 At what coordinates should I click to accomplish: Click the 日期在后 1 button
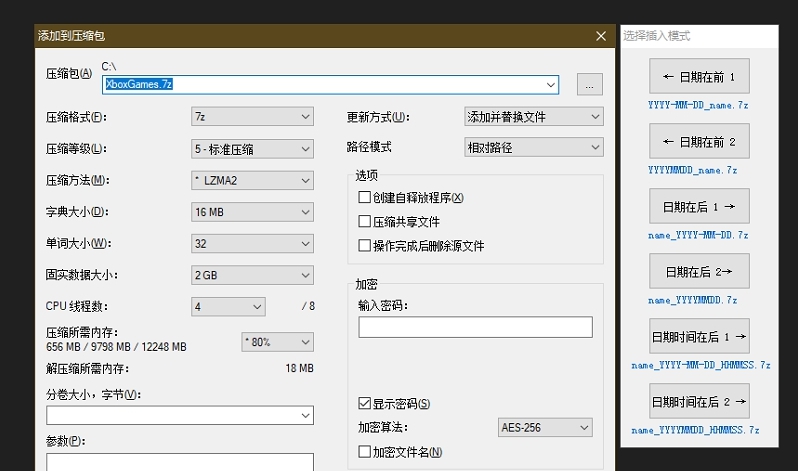point(699,206)
